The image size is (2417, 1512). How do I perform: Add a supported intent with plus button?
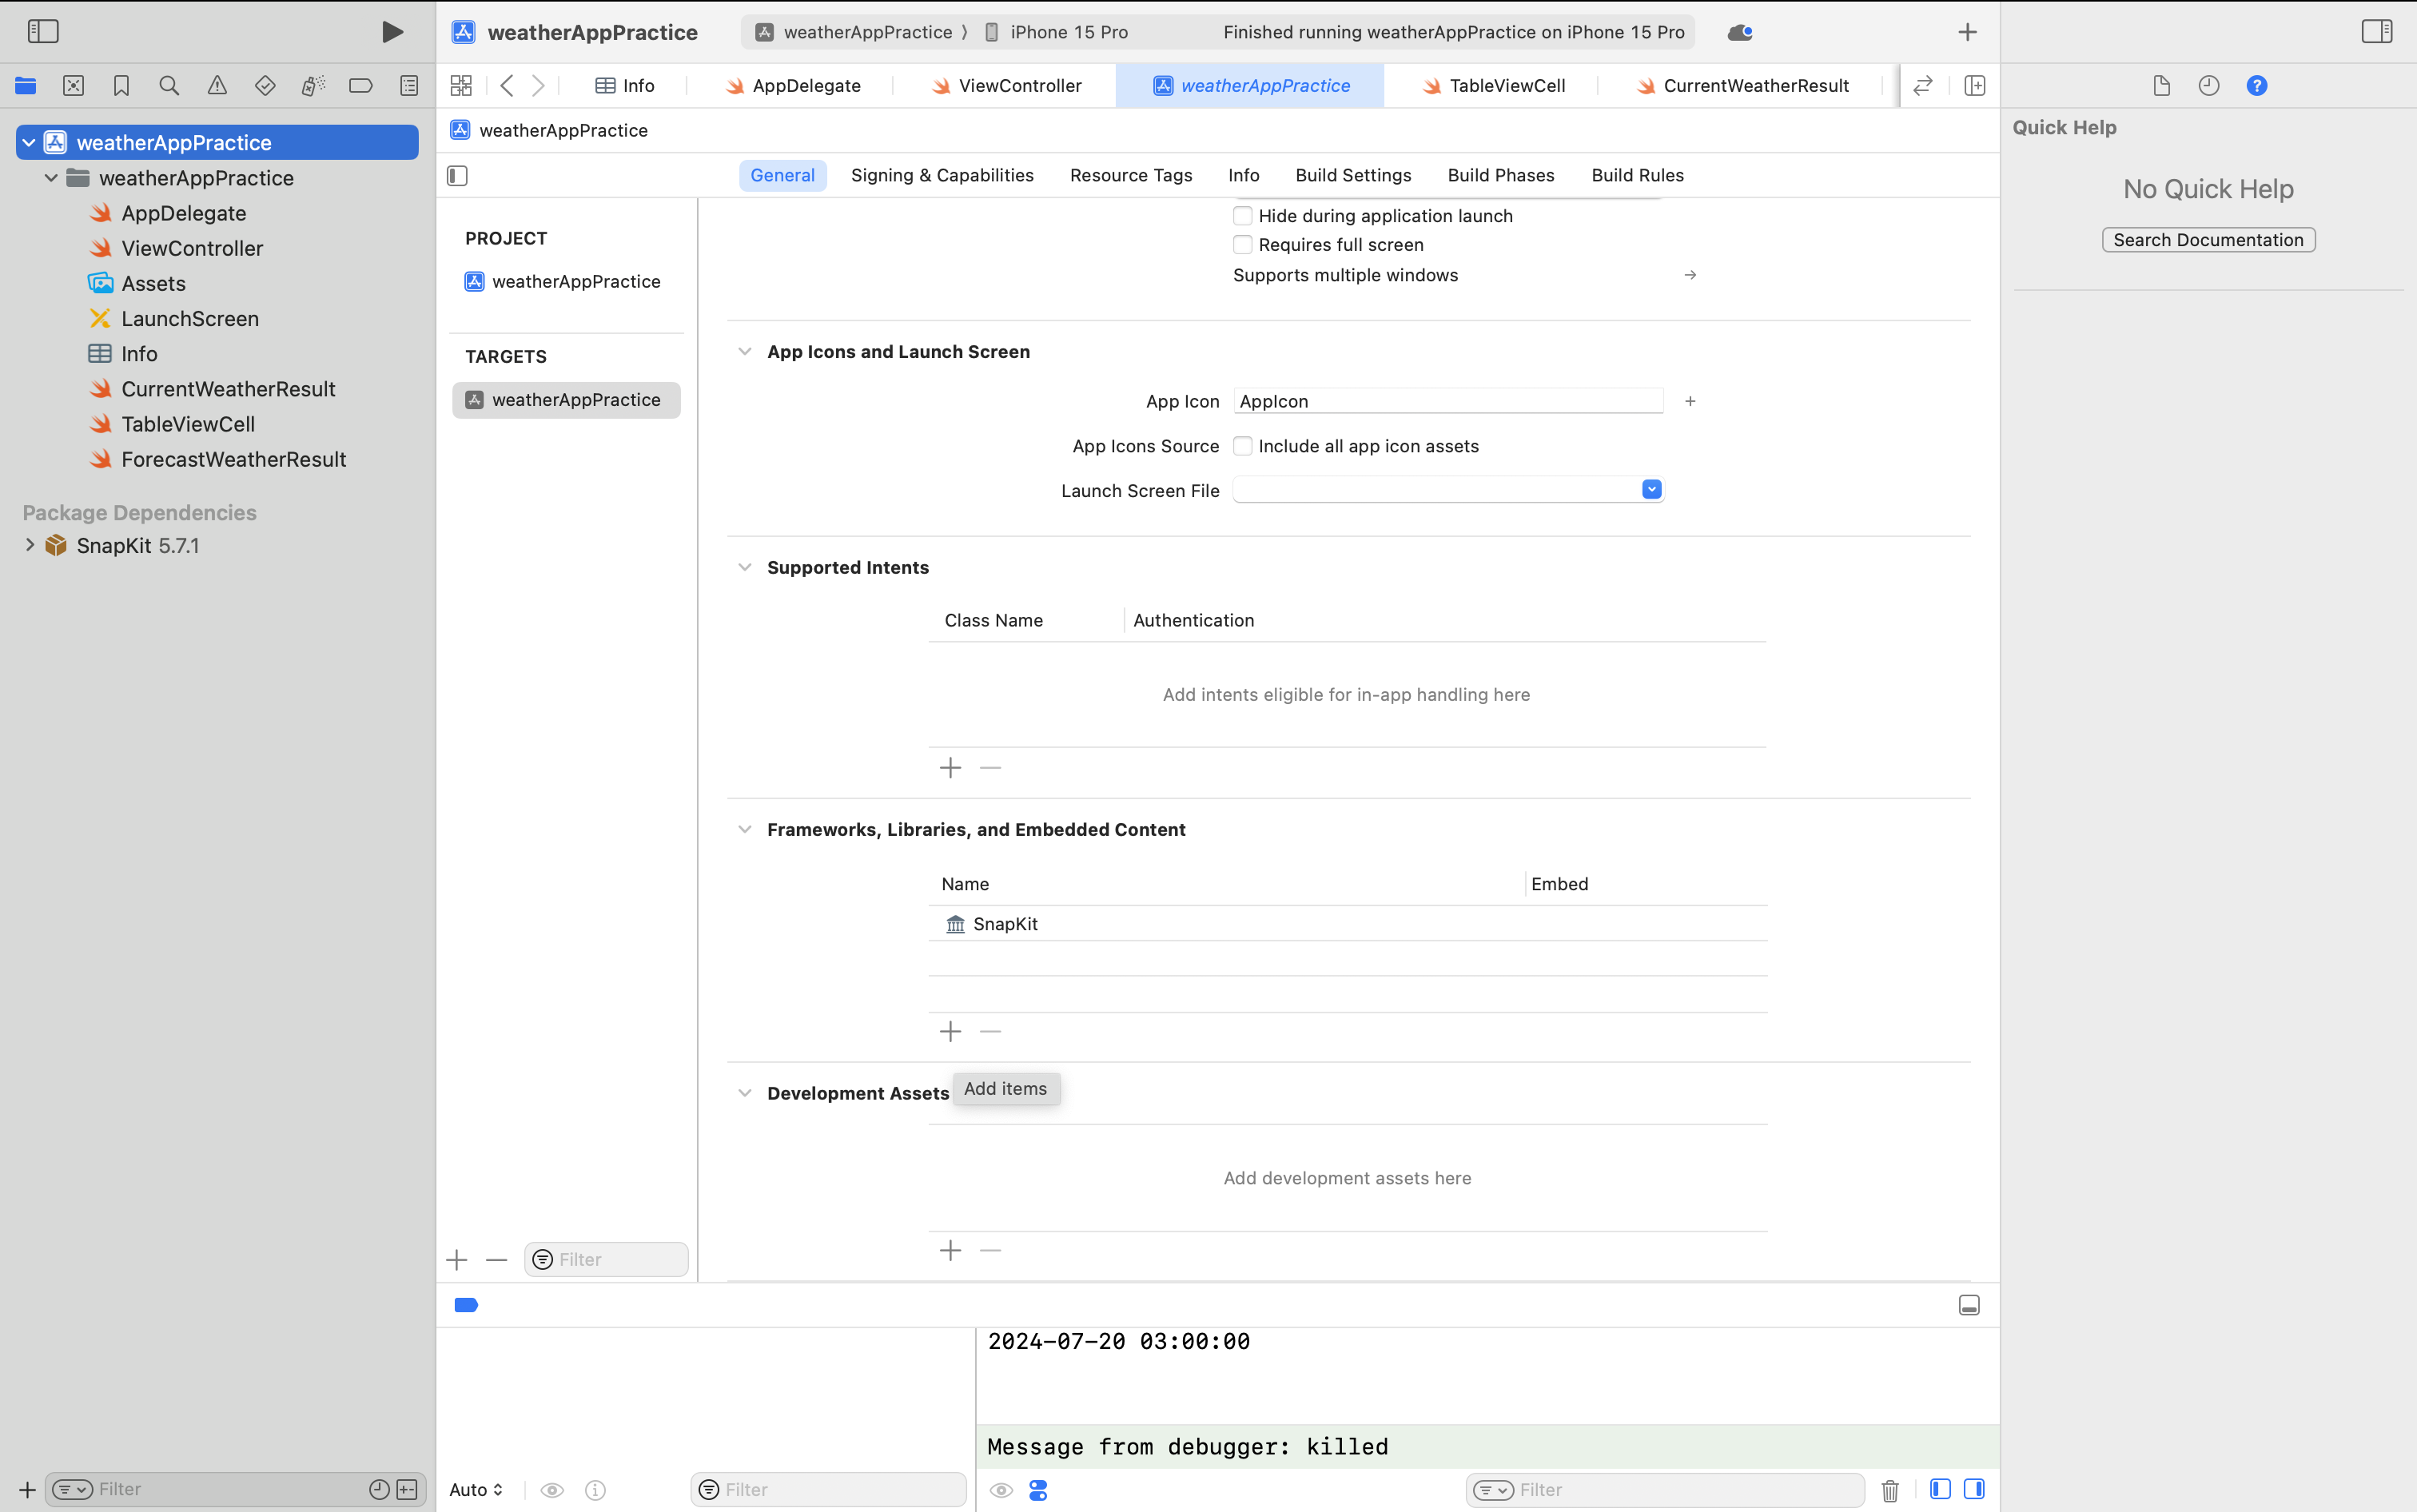click(x=950, y=768)
